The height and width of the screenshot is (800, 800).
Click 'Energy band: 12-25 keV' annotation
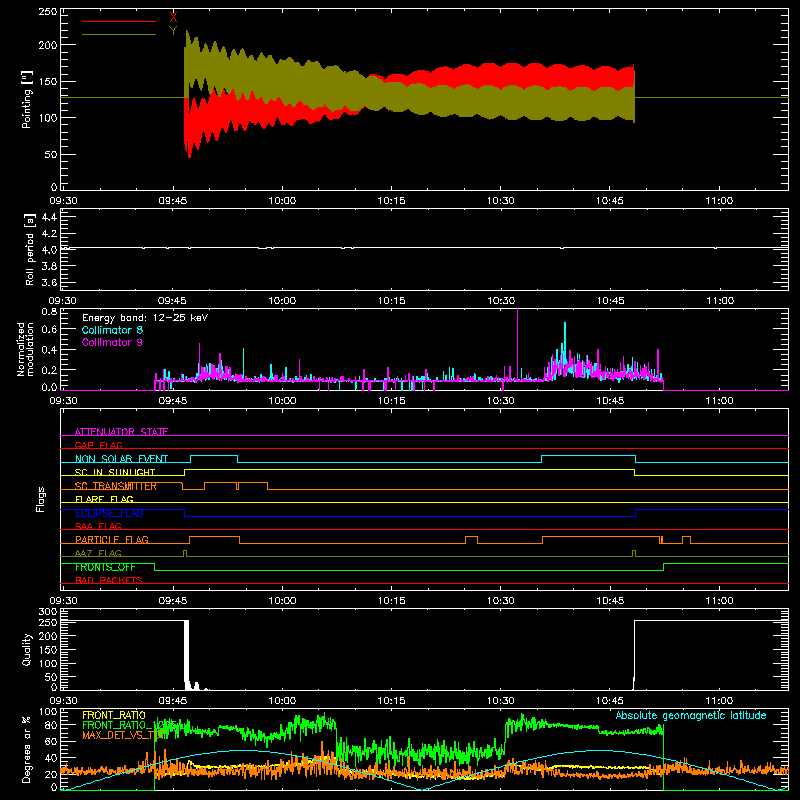coord(145,318)
